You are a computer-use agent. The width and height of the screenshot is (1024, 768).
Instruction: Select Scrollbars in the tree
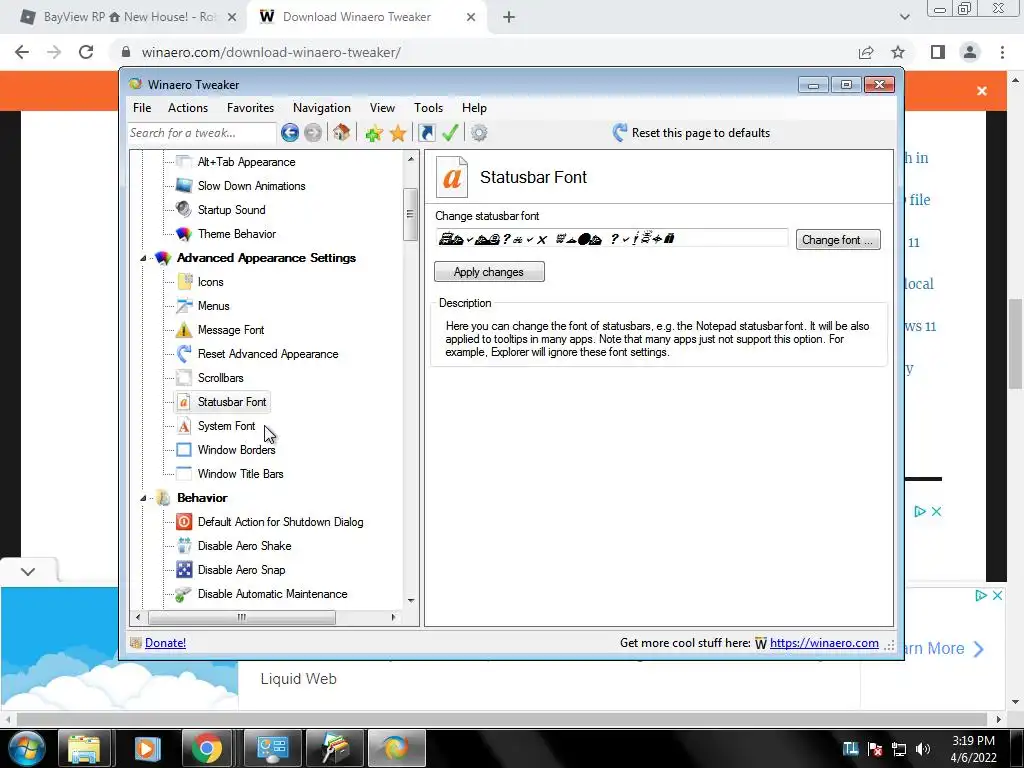click(221, 378)
